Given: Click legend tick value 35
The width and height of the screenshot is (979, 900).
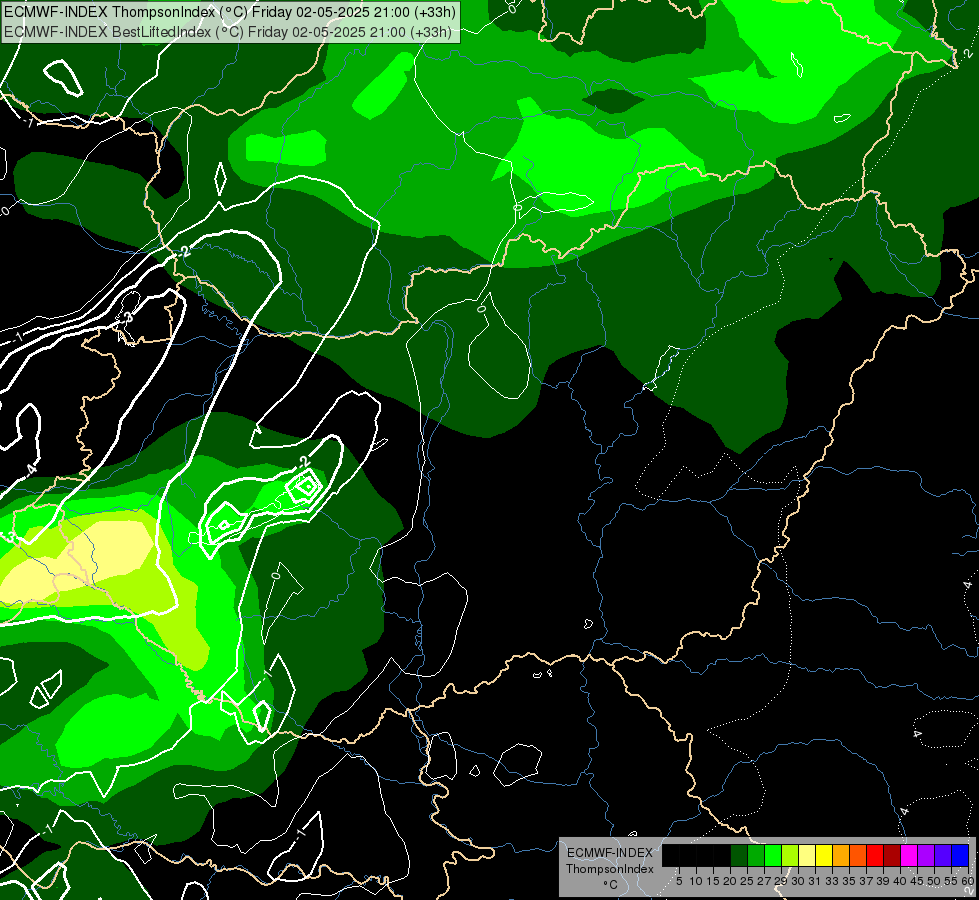Looking at the screenshot, I should [849, 881].
